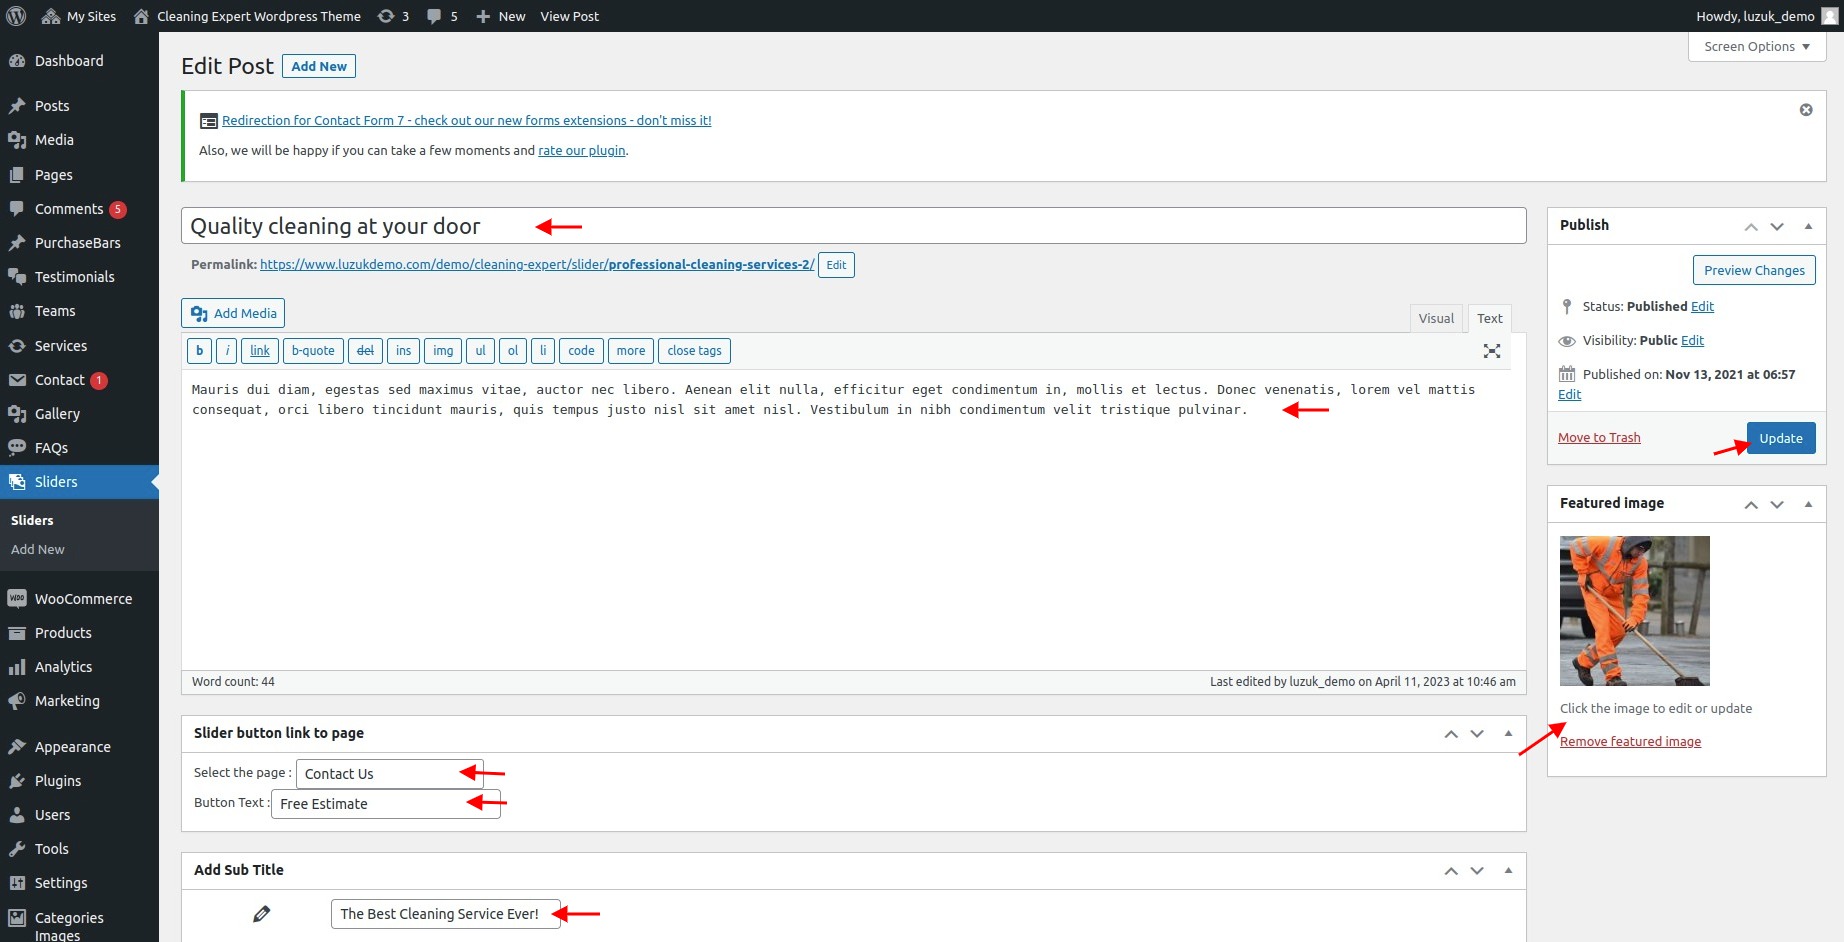Open Marketing in the sidebar
The height and width of the screenshot is (942, 1844).
click(x=79, y=701)
